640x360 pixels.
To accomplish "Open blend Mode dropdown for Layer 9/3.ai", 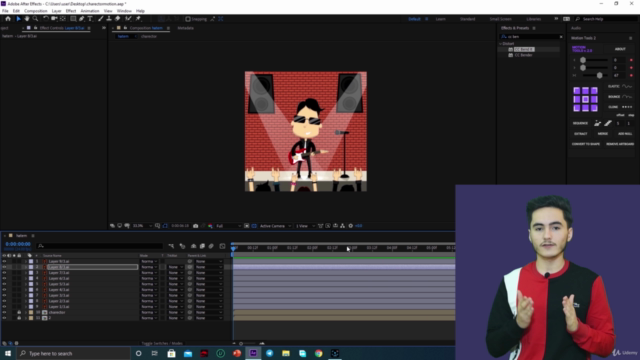I will pyautogui.click(x=149, y=261).
